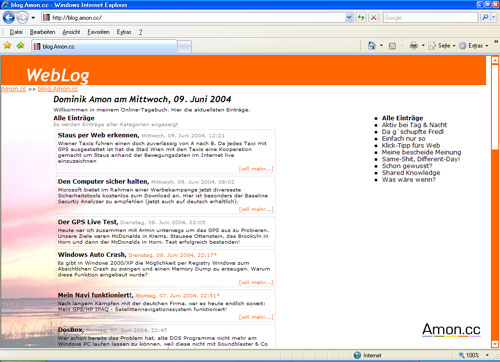Select category Meine bescheide Meinung
The width and height of the screenshot is (500, 362).
[422, 152]
